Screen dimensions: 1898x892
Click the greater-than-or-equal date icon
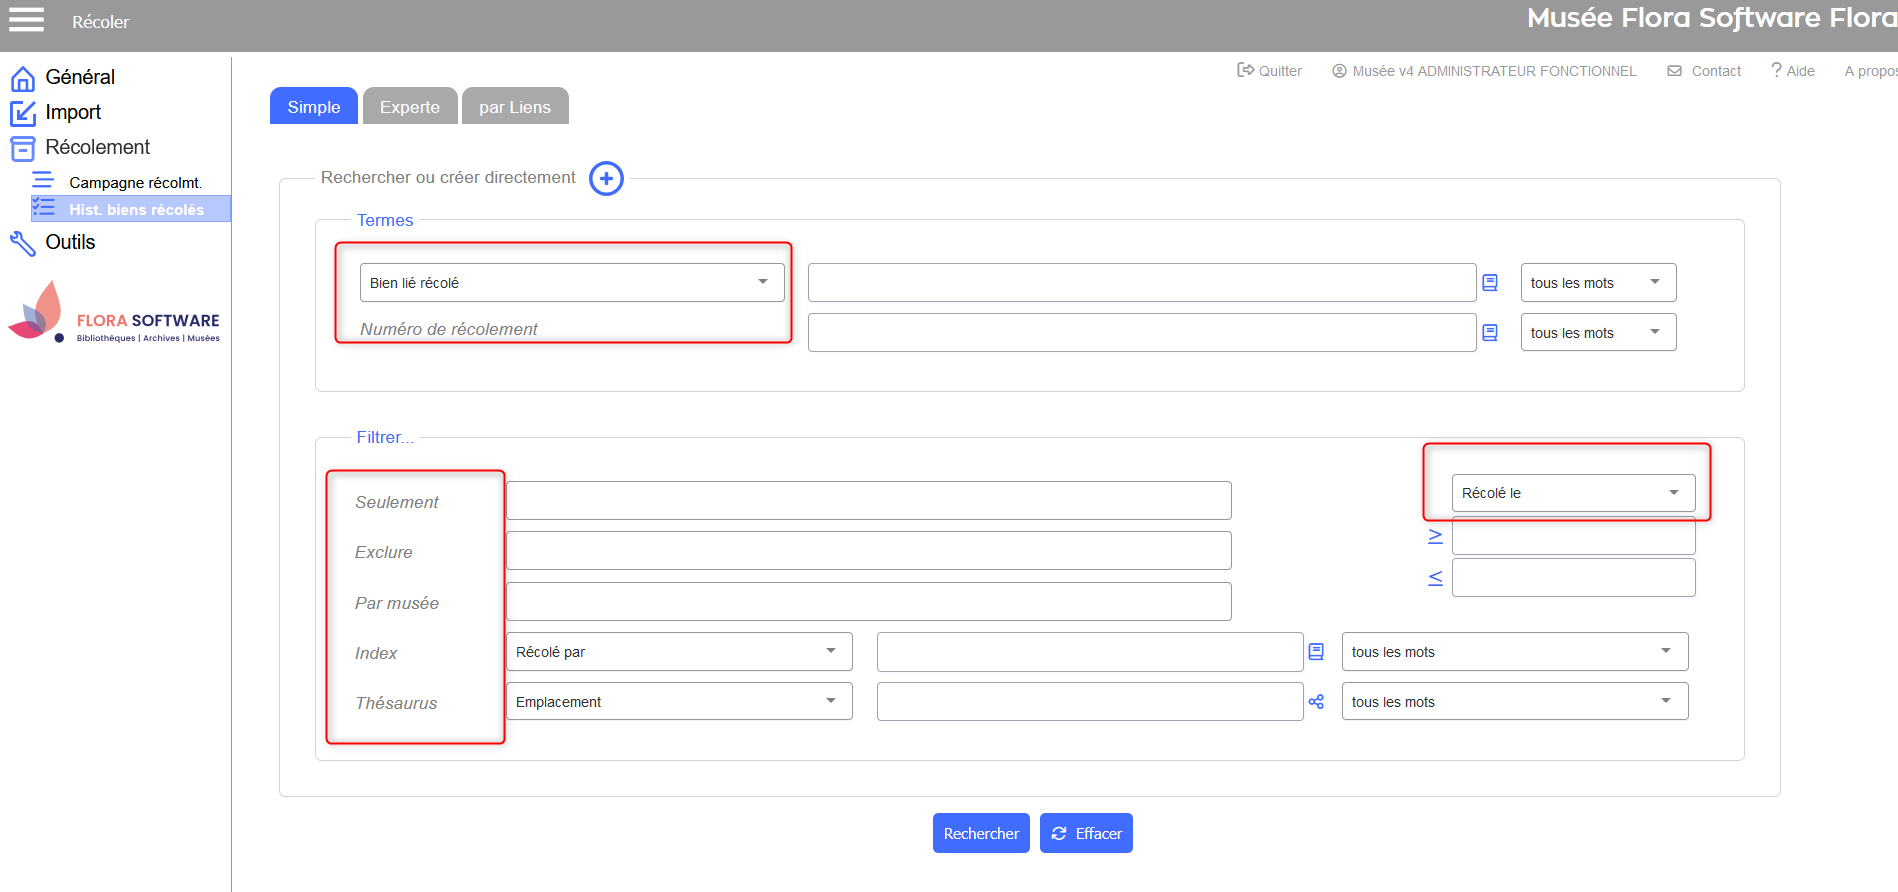click(1435, 537)
